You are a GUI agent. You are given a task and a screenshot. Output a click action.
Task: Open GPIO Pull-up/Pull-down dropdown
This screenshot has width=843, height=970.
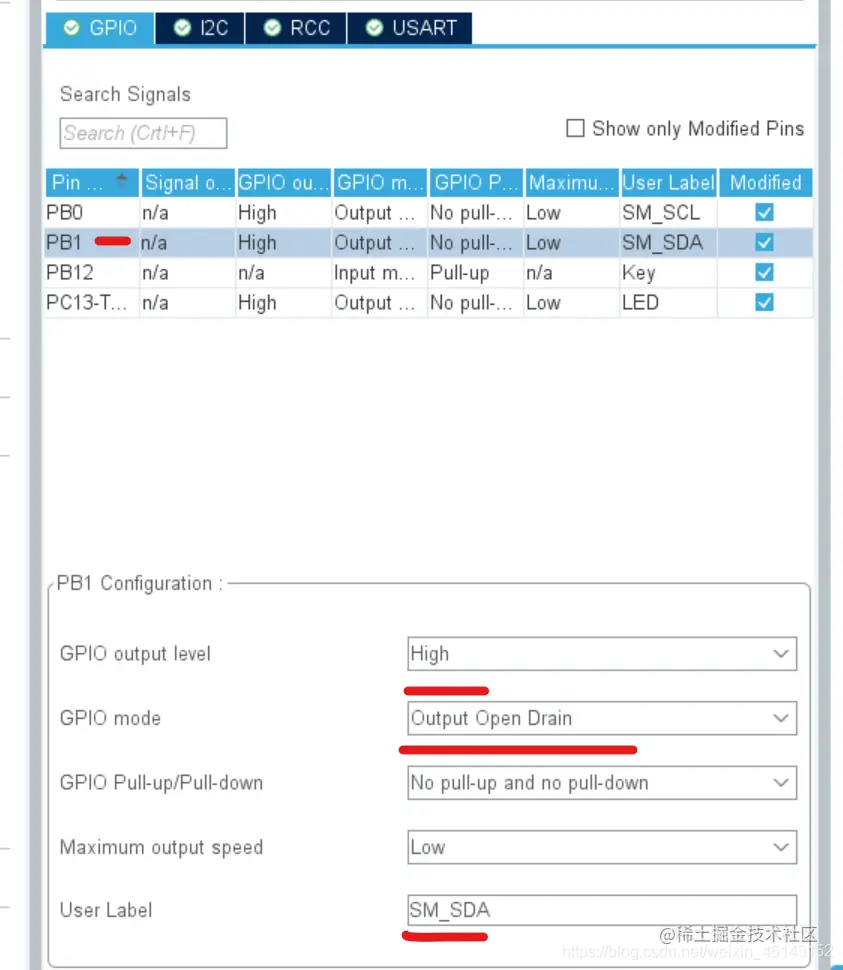[602, 783]
